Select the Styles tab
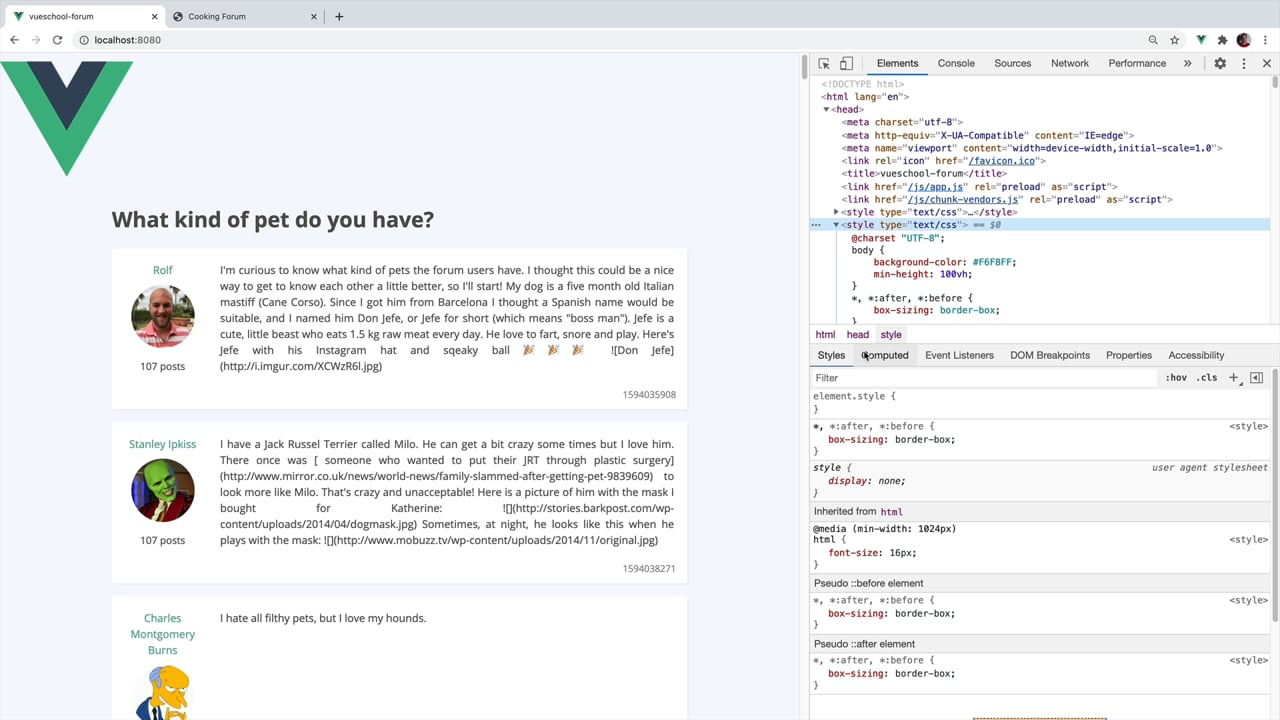This screenshot has height=720, width=1280. (831, 355)
